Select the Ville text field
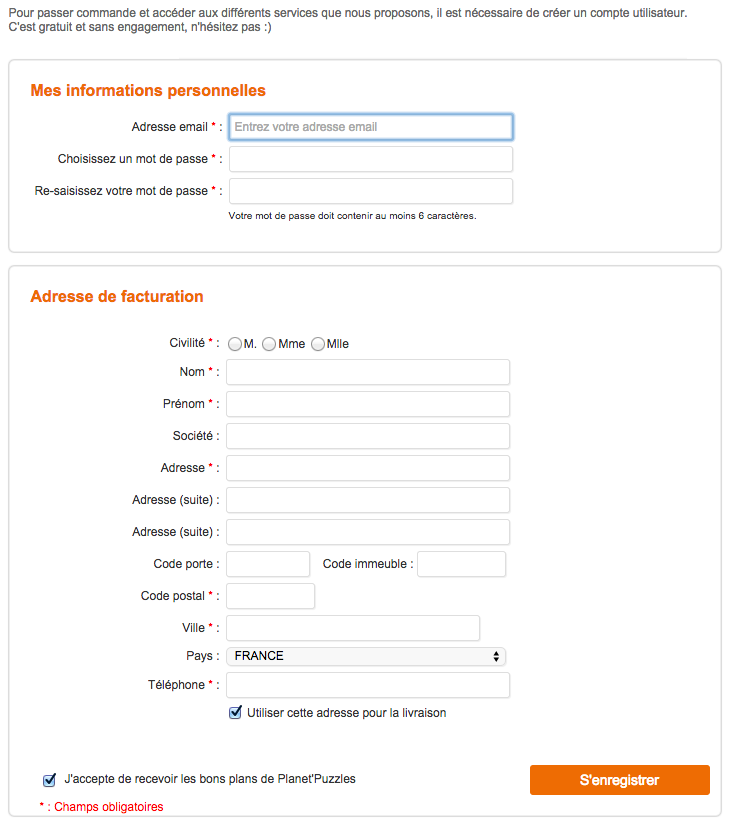 353,628
